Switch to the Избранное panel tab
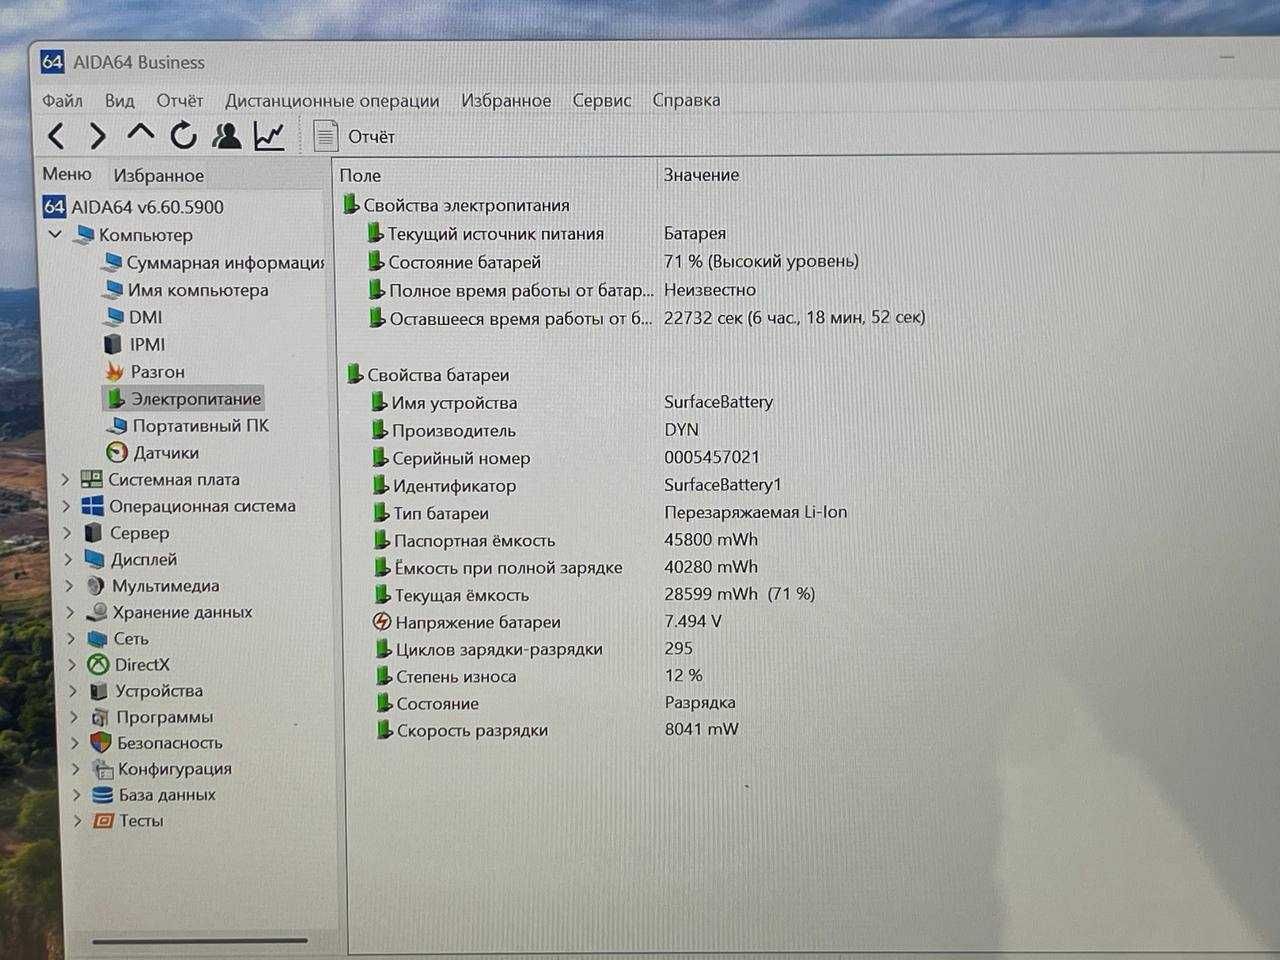The width and height of the screenshot is (1280, 960). [x=158, y=175]
